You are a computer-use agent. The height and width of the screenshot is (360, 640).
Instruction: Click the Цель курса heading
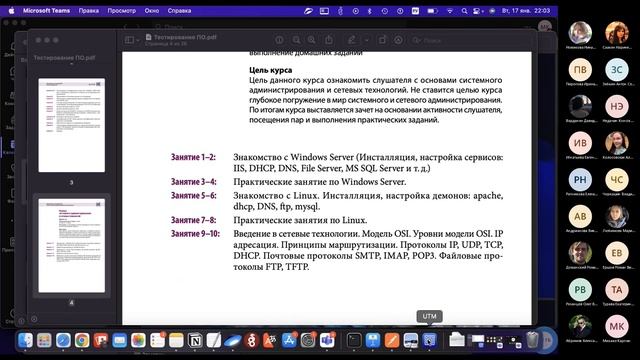[x=271, y=70]
